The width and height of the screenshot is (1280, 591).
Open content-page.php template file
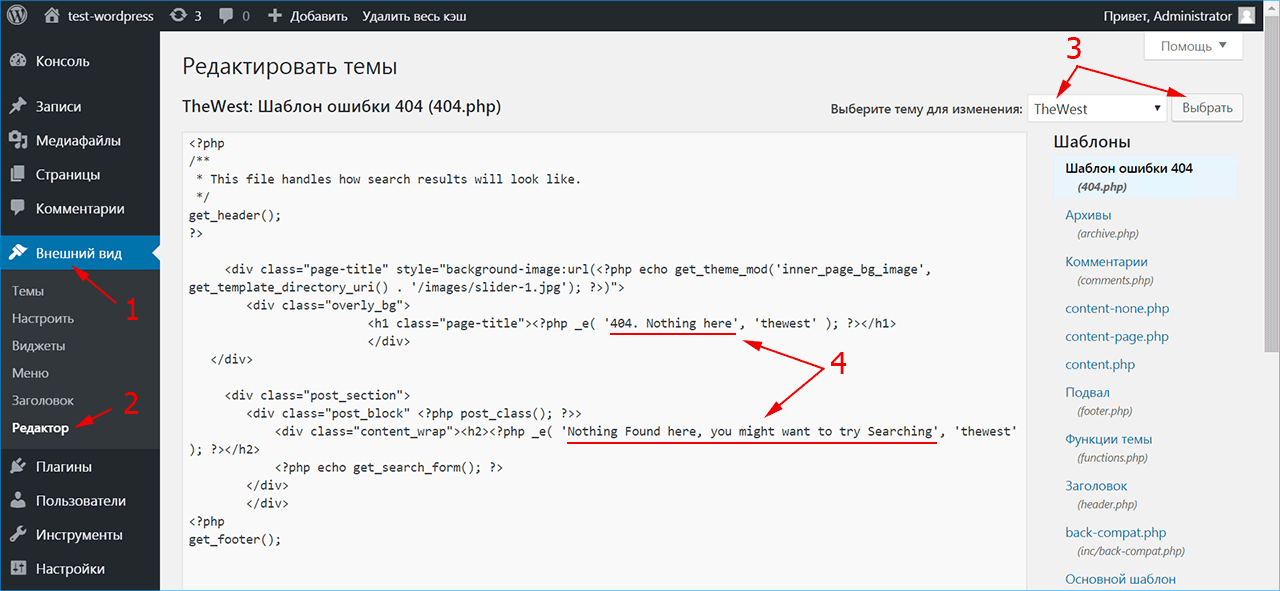pyautogui.click(x=1117, y=337)
